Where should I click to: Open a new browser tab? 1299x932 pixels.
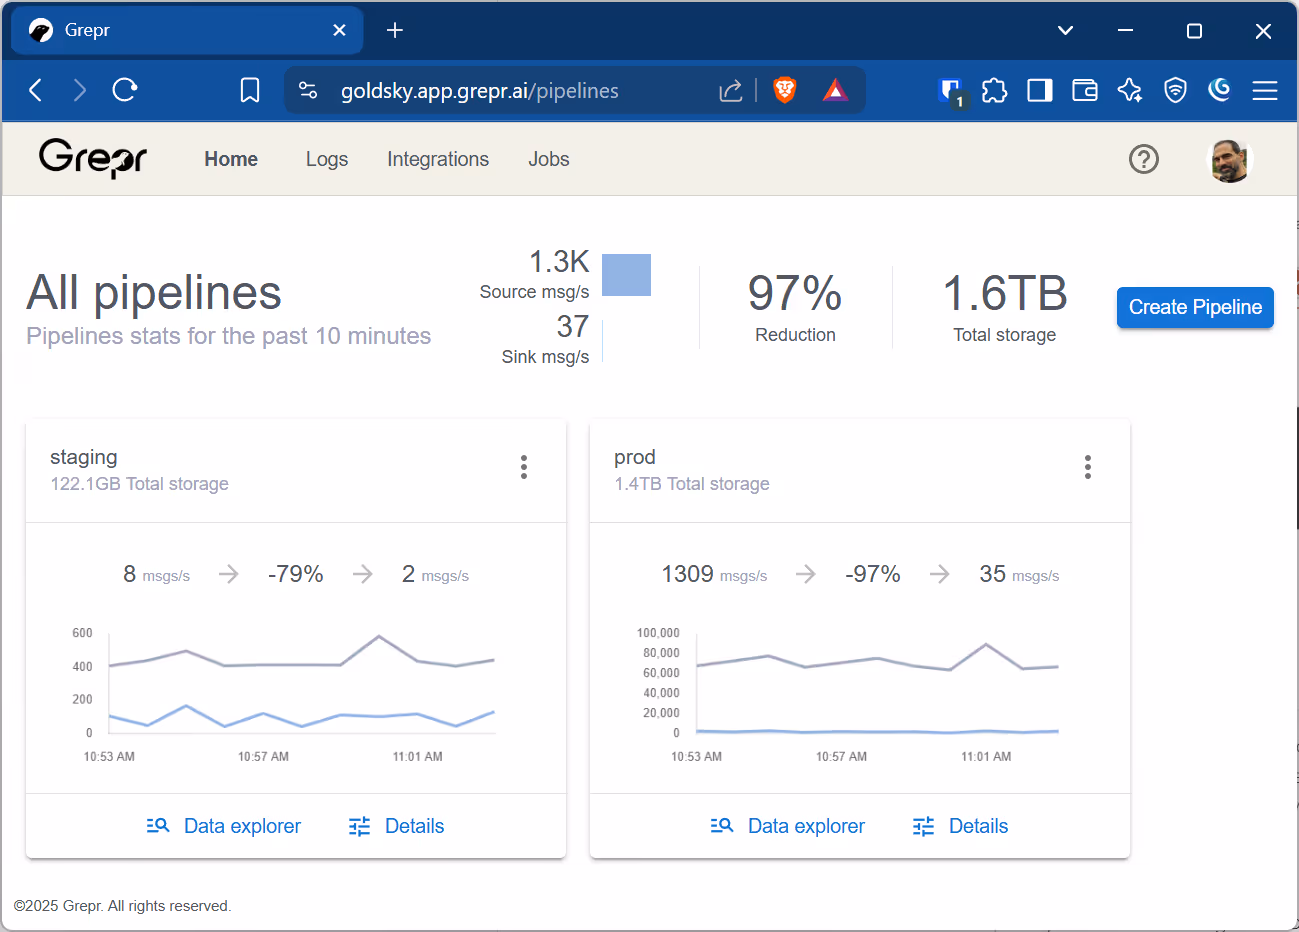[395, 30]
